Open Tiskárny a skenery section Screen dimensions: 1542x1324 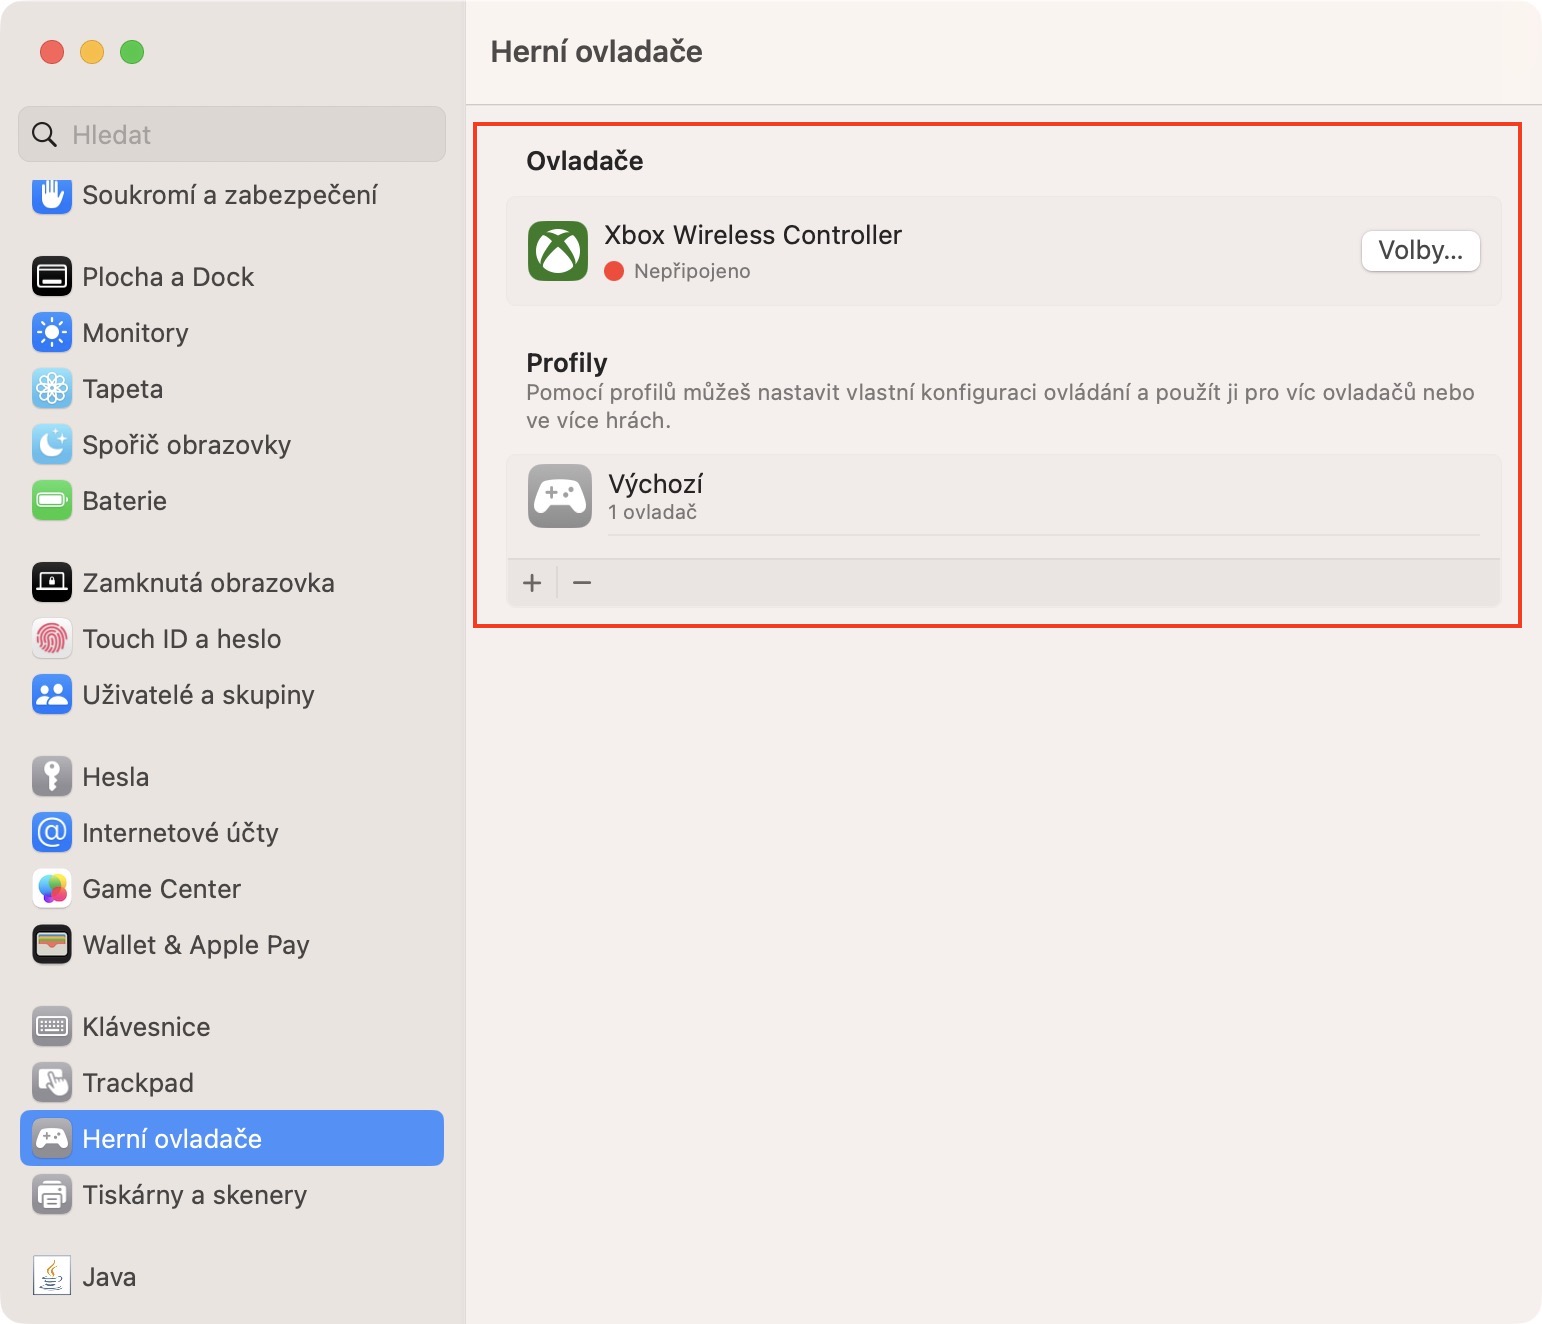point(194,1195)
